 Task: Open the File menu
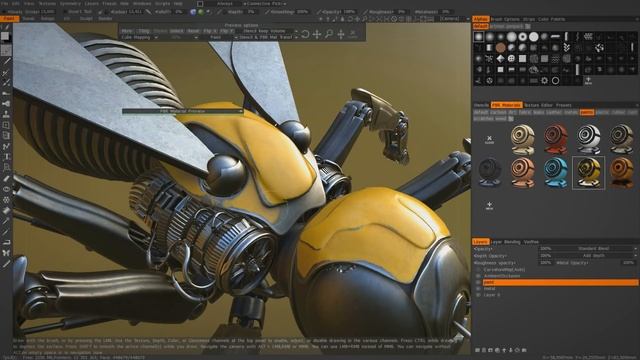4,3
